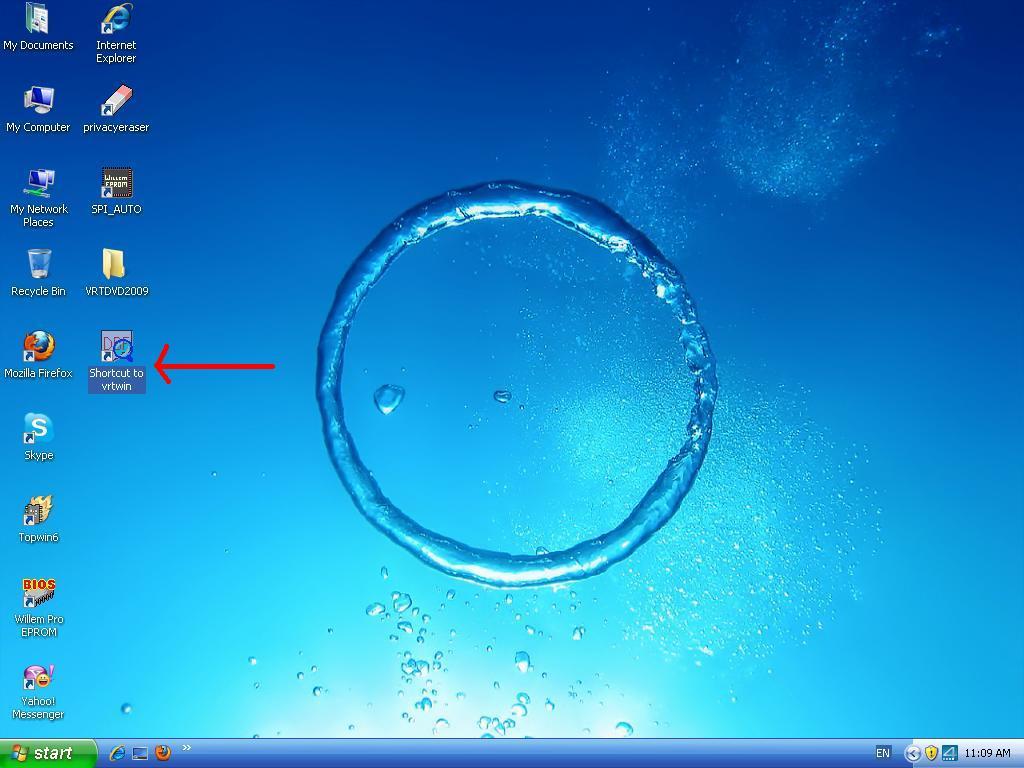
Task: Select the Recycle Bin
Action: coord(38,265)
